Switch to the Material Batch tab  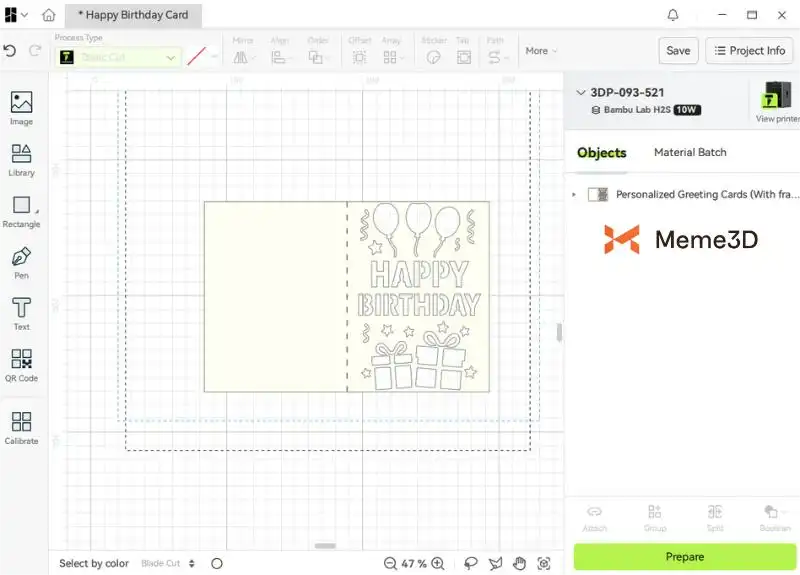(x=690, y=152)
